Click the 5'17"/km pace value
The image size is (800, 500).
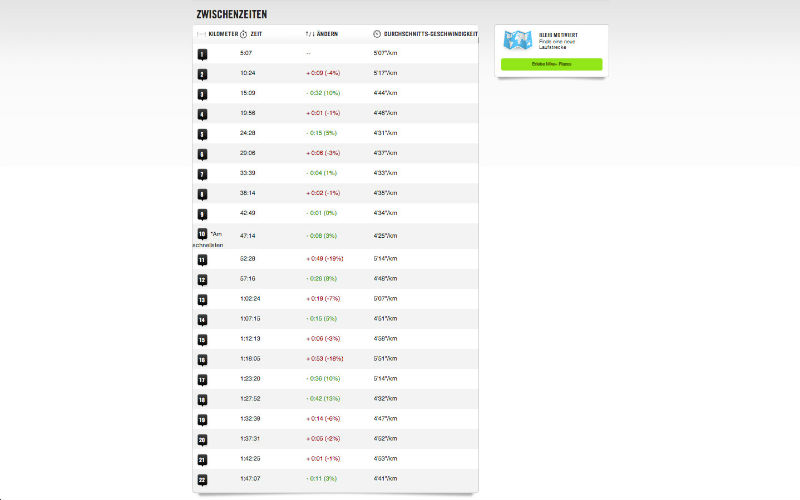(385, 73)
